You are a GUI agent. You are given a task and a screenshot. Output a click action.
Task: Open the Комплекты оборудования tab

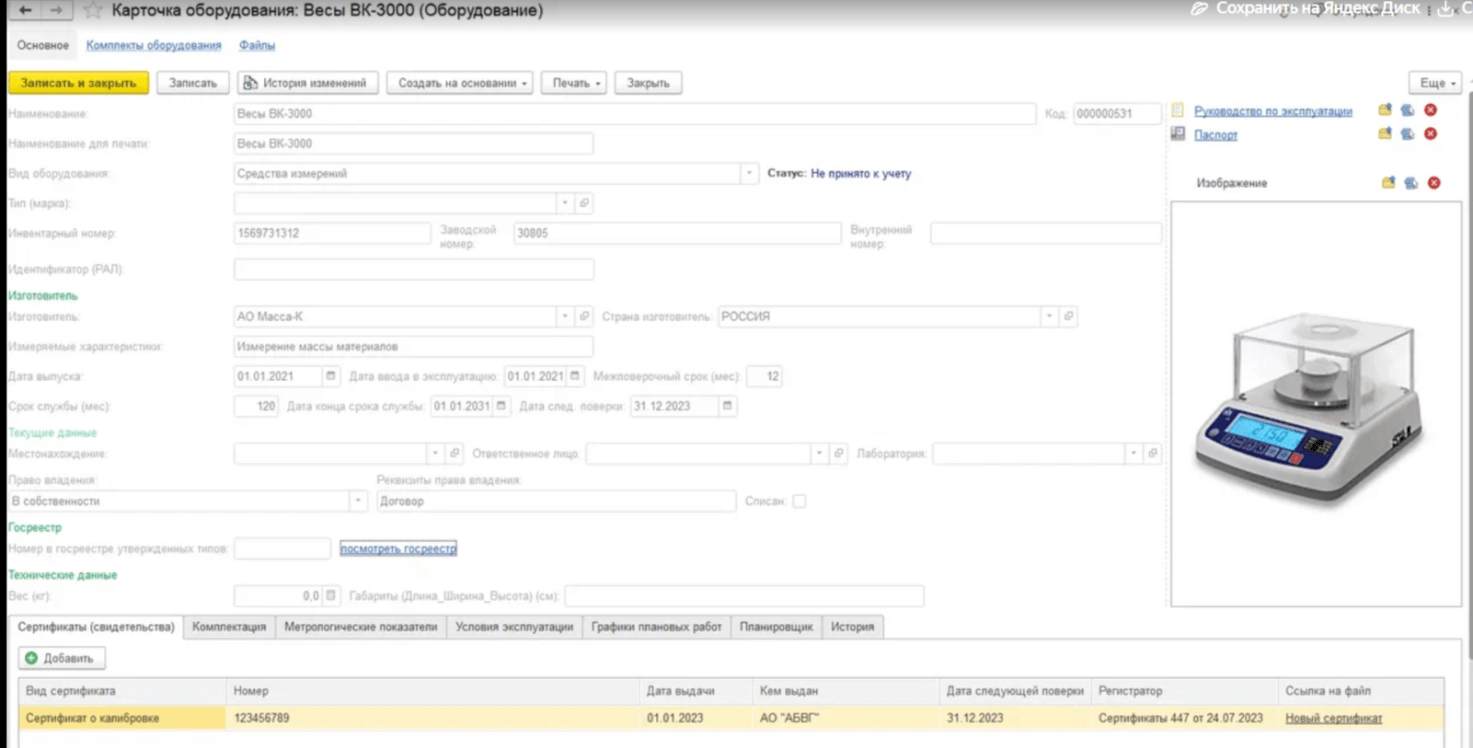coord(153,46)
